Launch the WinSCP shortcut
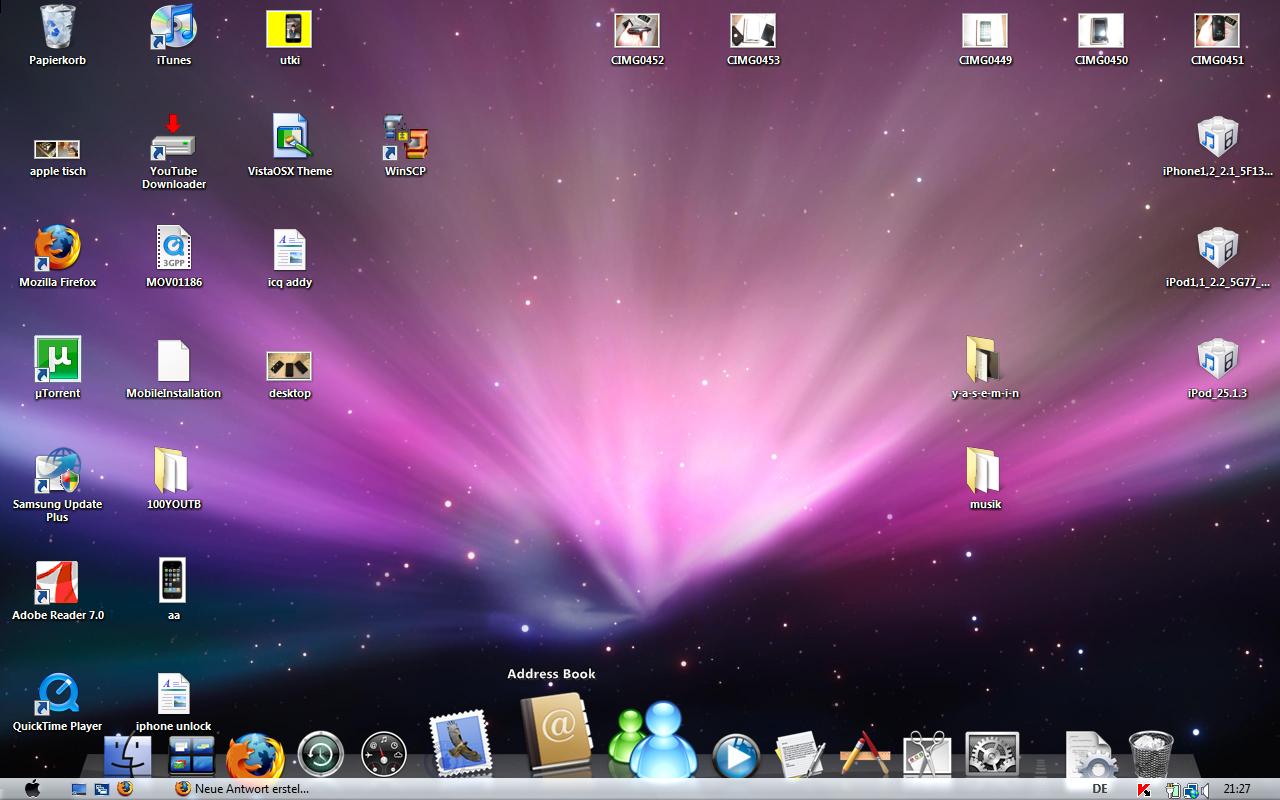Screen dimensions: 1280x800 click(x=405, y=146)
